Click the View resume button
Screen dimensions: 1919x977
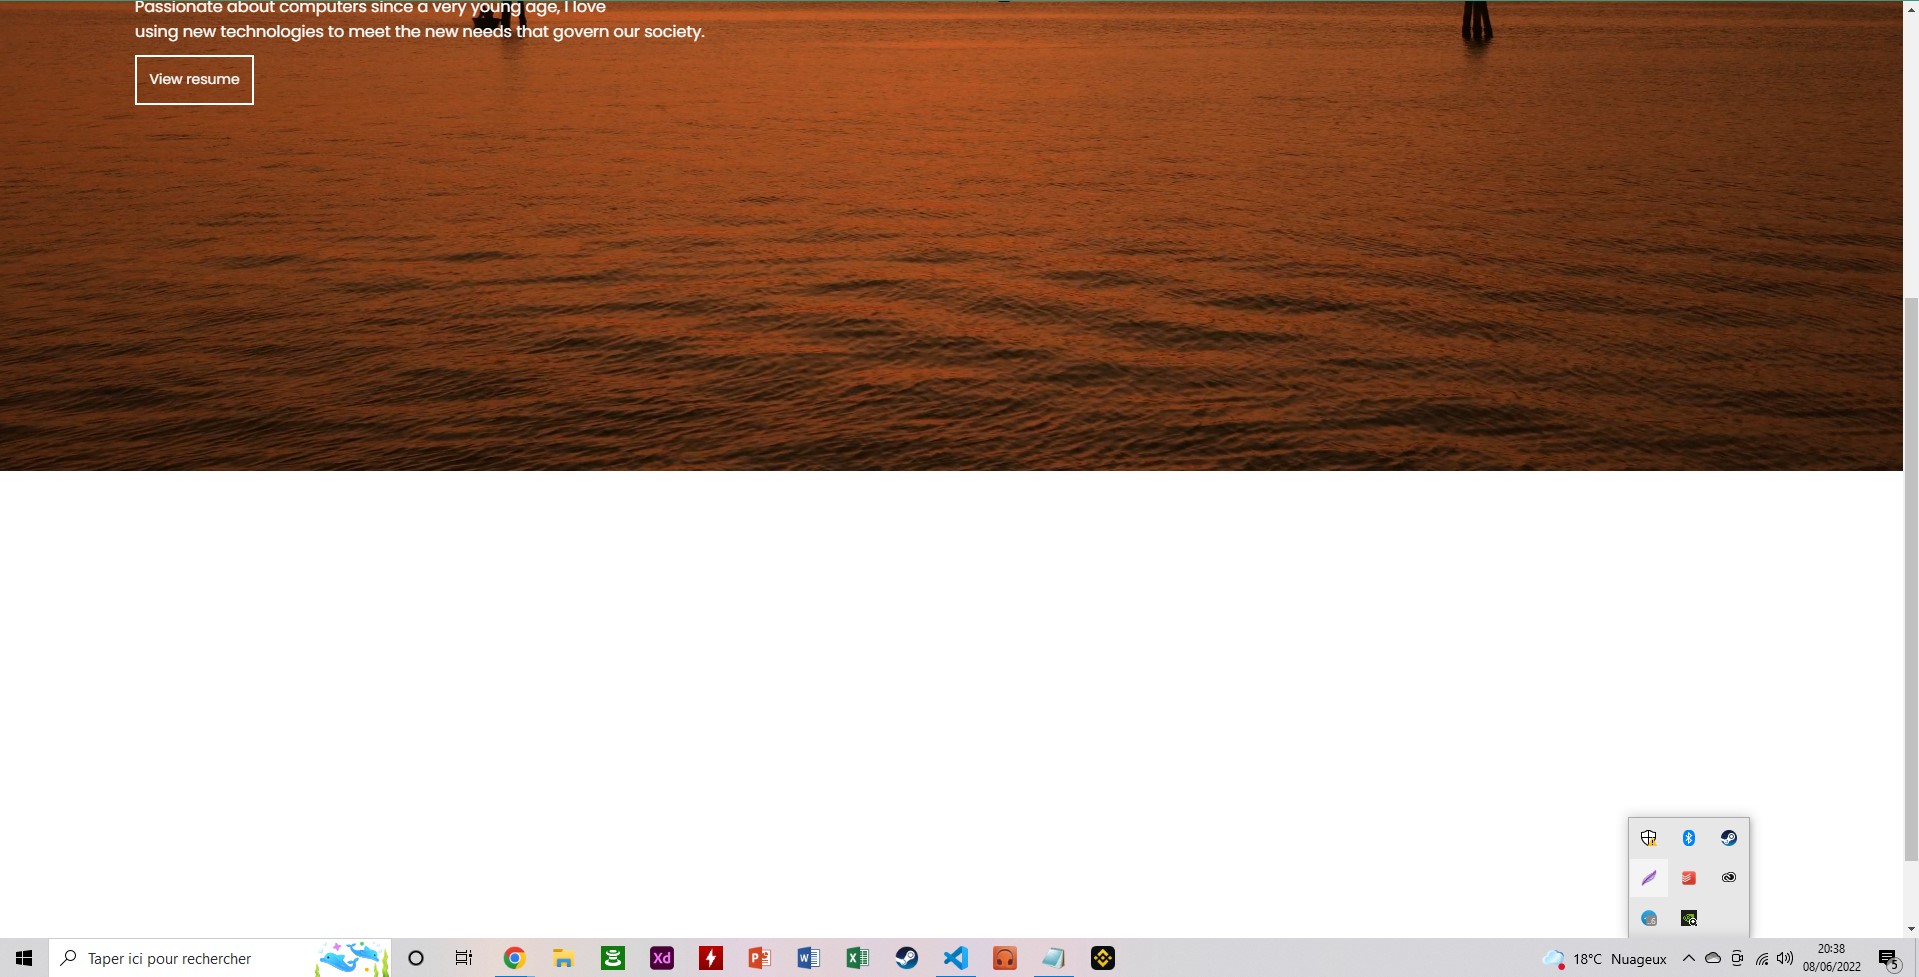pos(194,80)
